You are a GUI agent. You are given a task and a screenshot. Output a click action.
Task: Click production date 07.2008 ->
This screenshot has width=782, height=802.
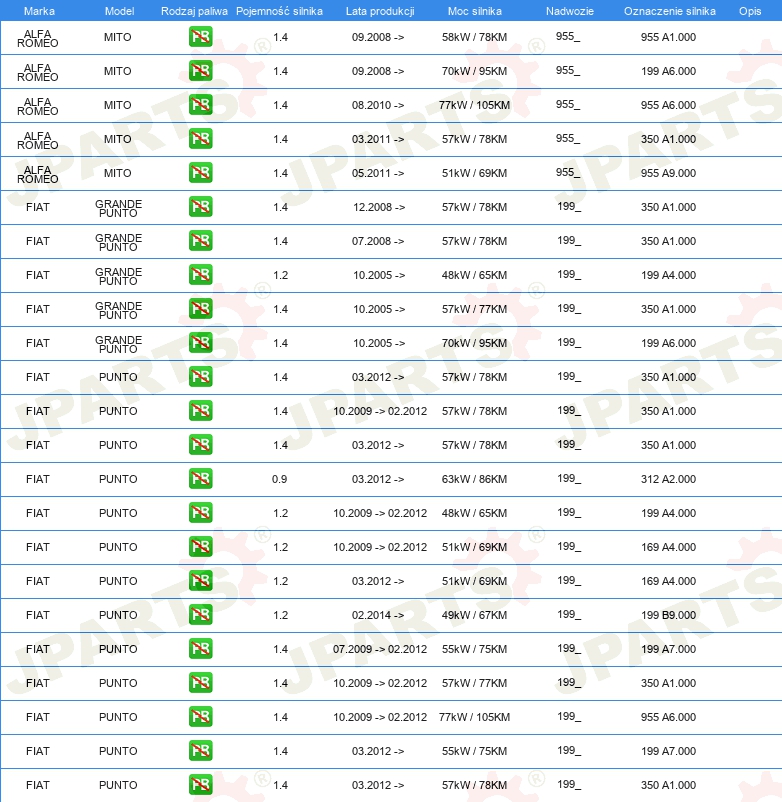point(378,241)
